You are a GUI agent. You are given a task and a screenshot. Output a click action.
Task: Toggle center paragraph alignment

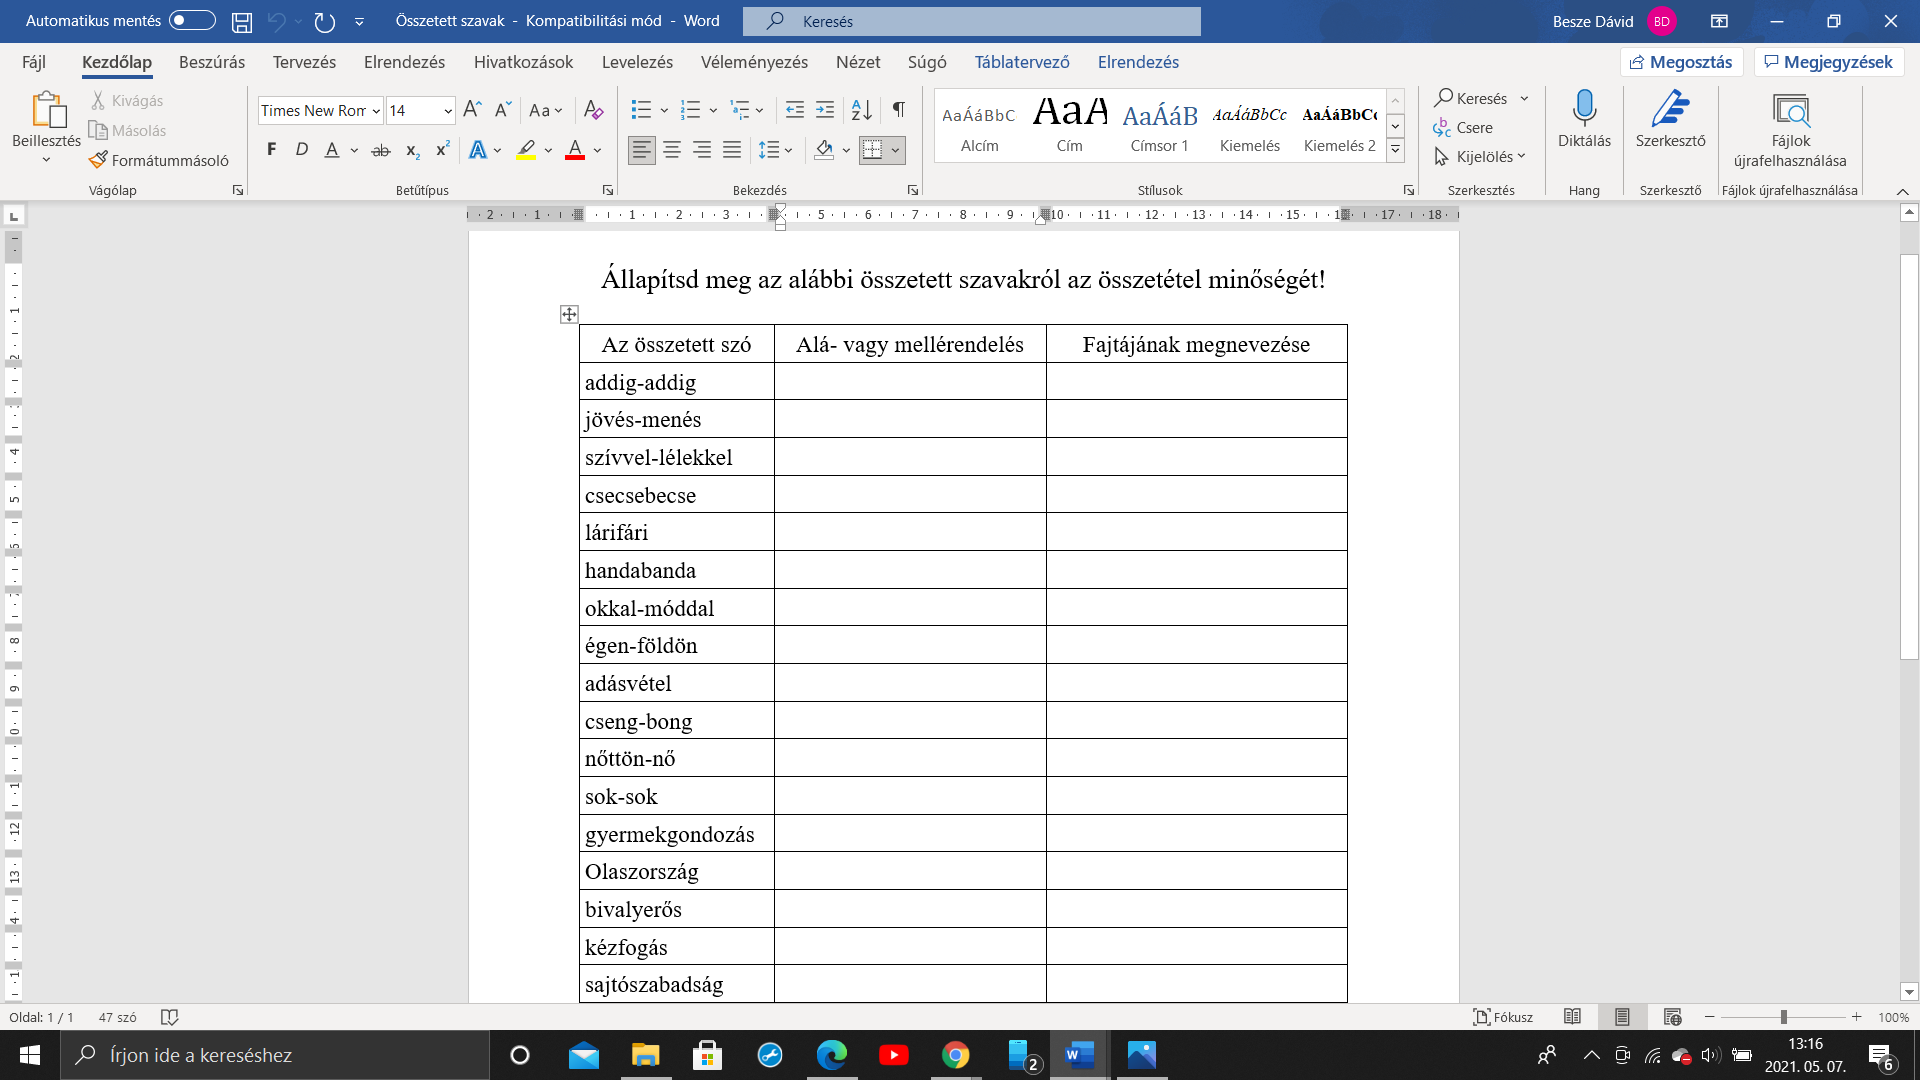(672, 150)
